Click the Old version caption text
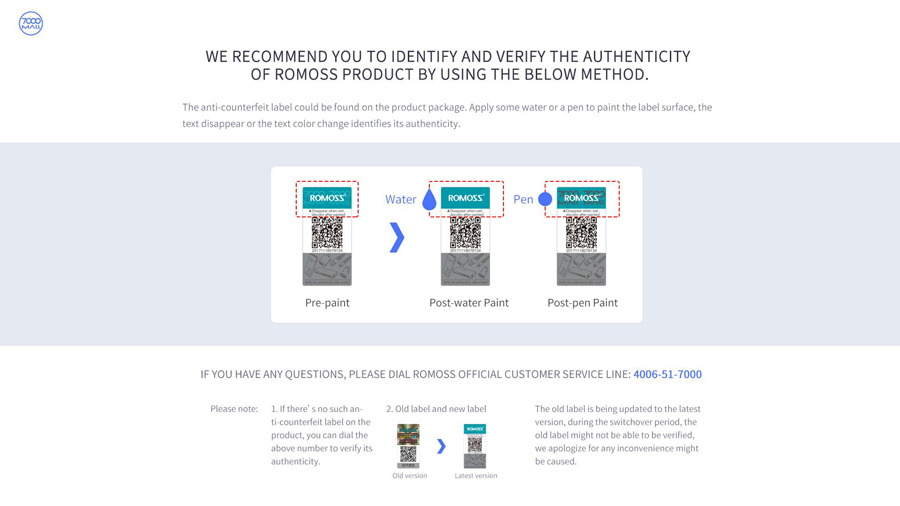The image size is (900, 506). pyautogui.click(x=409, y=476)
